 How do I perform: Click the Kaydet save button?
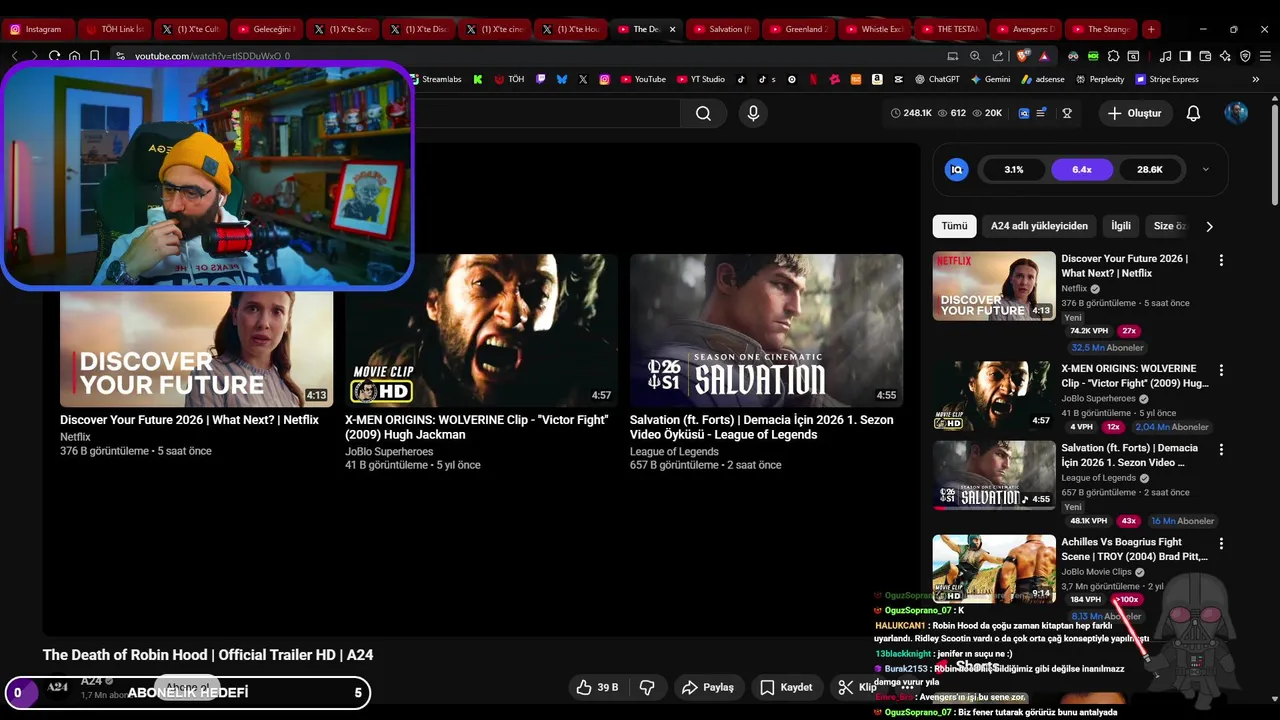point(786,687)
